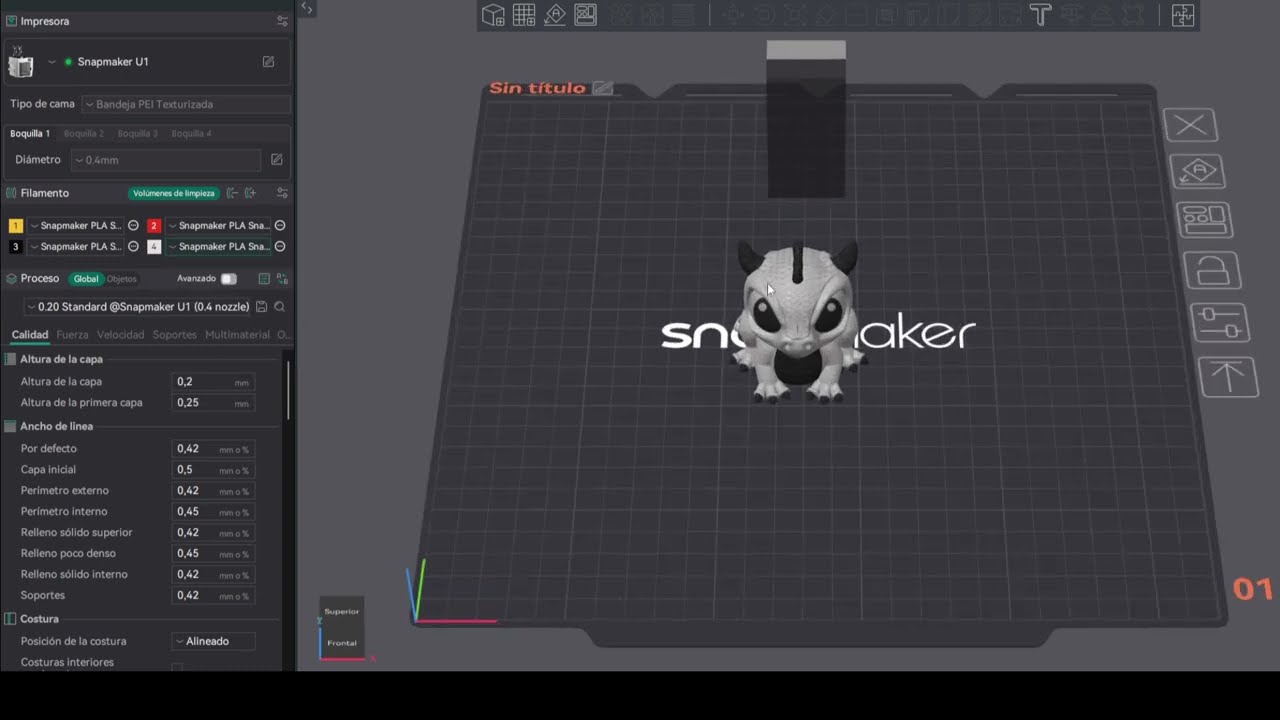The width and height of the screenshot is (1280, 720).
Task: Save the 0.20 Standard process preset
Action: [261, 307]
